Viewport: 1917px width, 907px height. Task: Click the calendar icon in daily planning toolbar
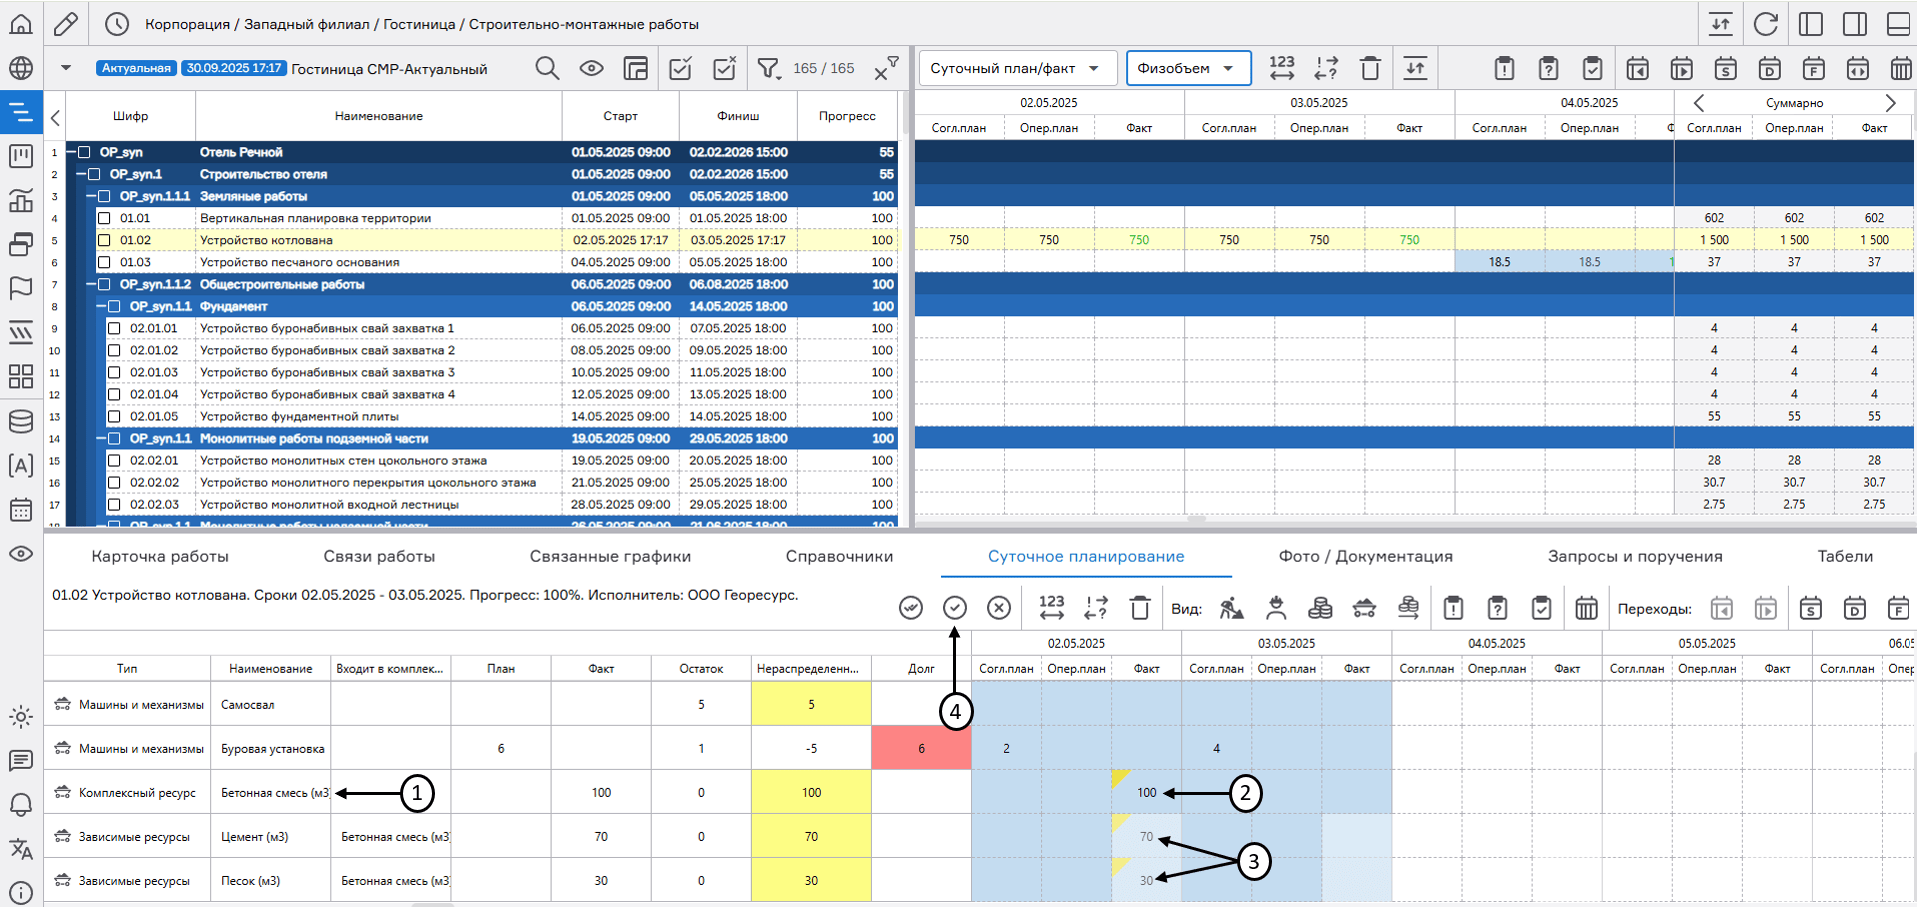(1586, 608)
